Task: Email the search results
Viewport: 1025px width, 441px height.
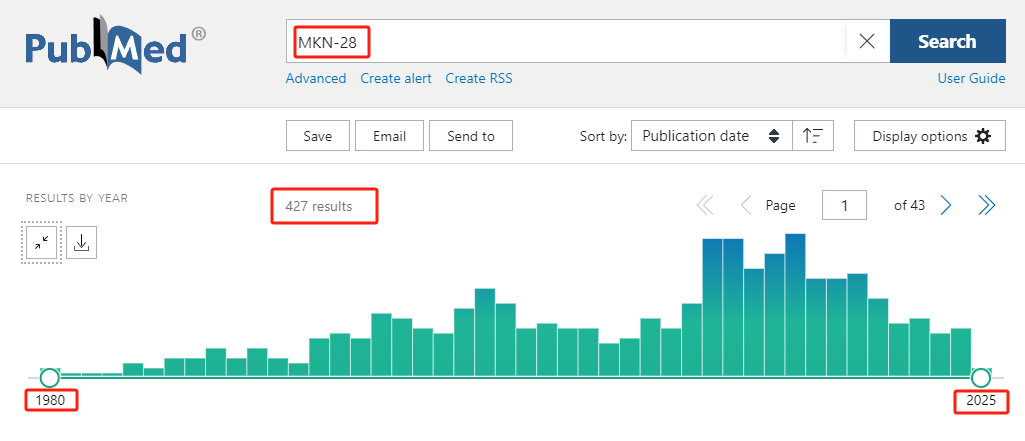Action: (390, 136)
